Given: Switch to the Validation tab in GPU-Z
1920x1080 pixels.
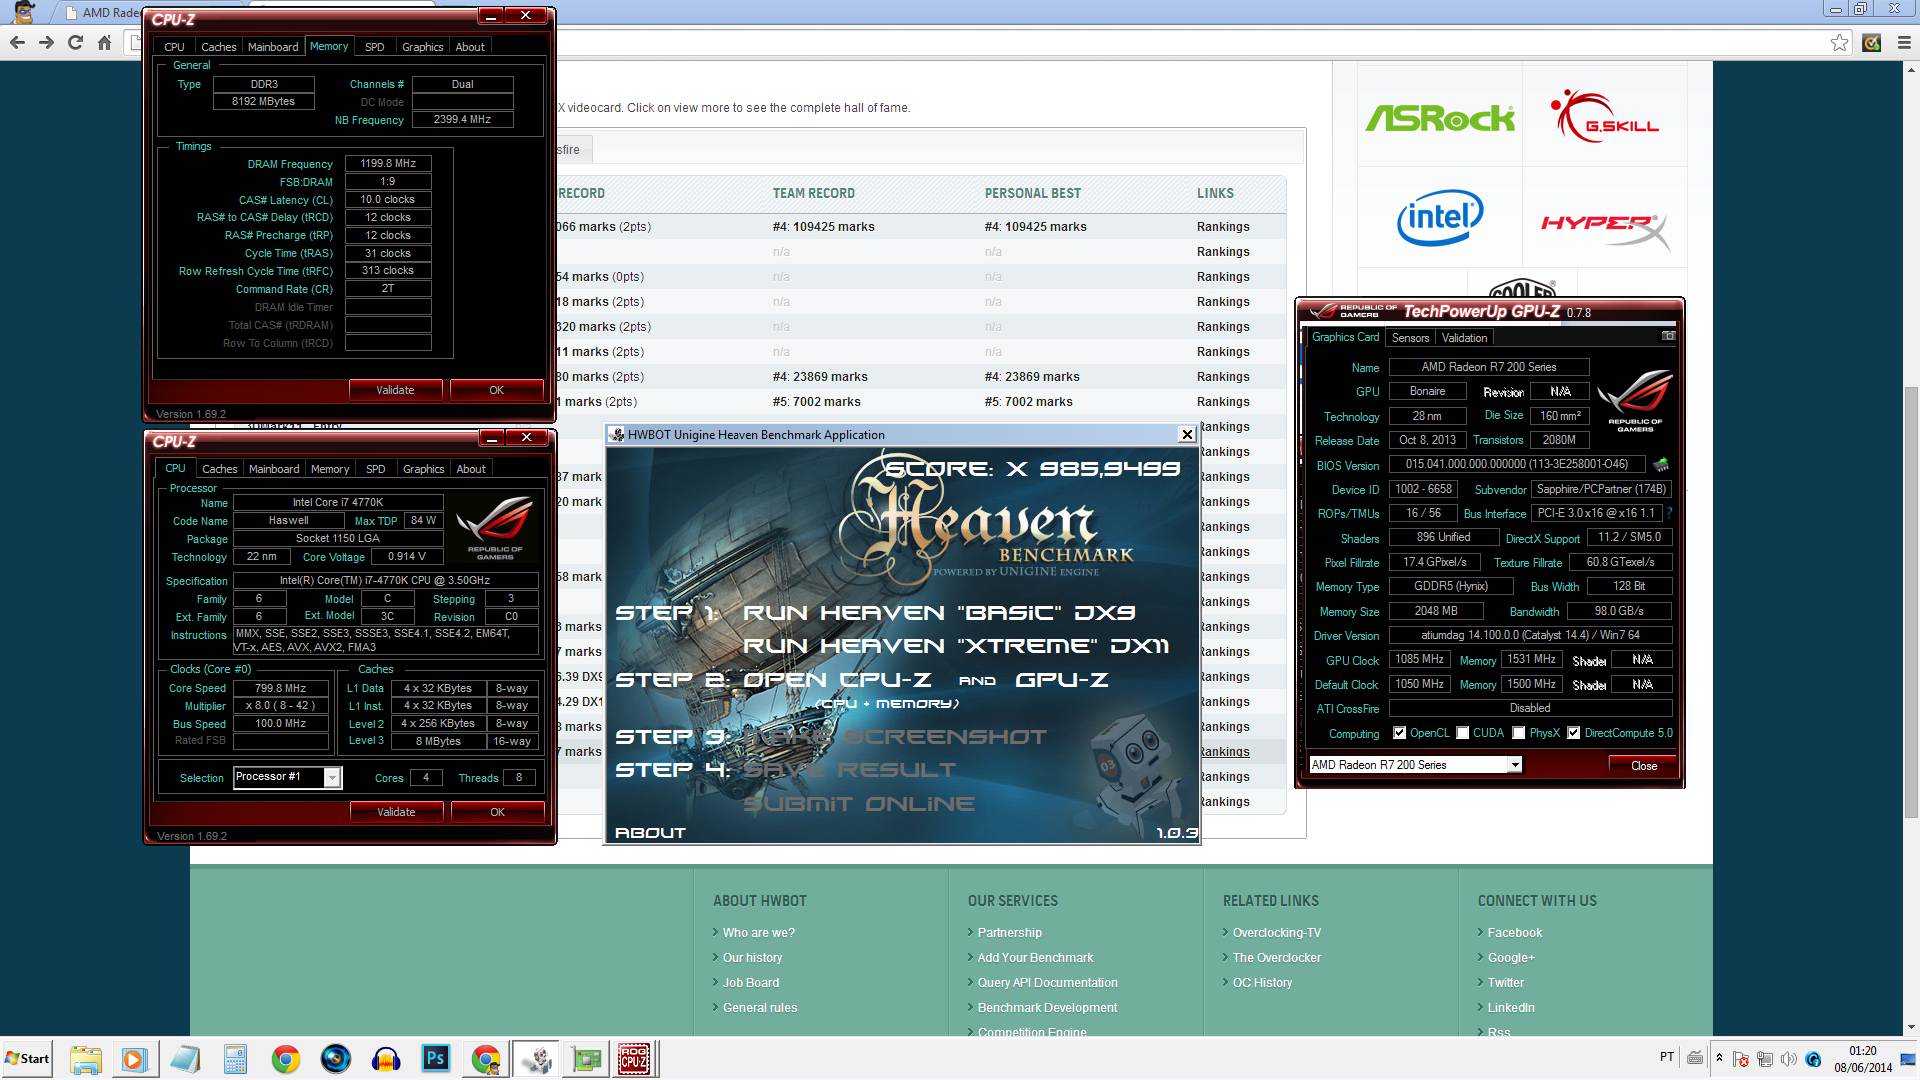Looking at the screenshot, I should [1464, 338].
